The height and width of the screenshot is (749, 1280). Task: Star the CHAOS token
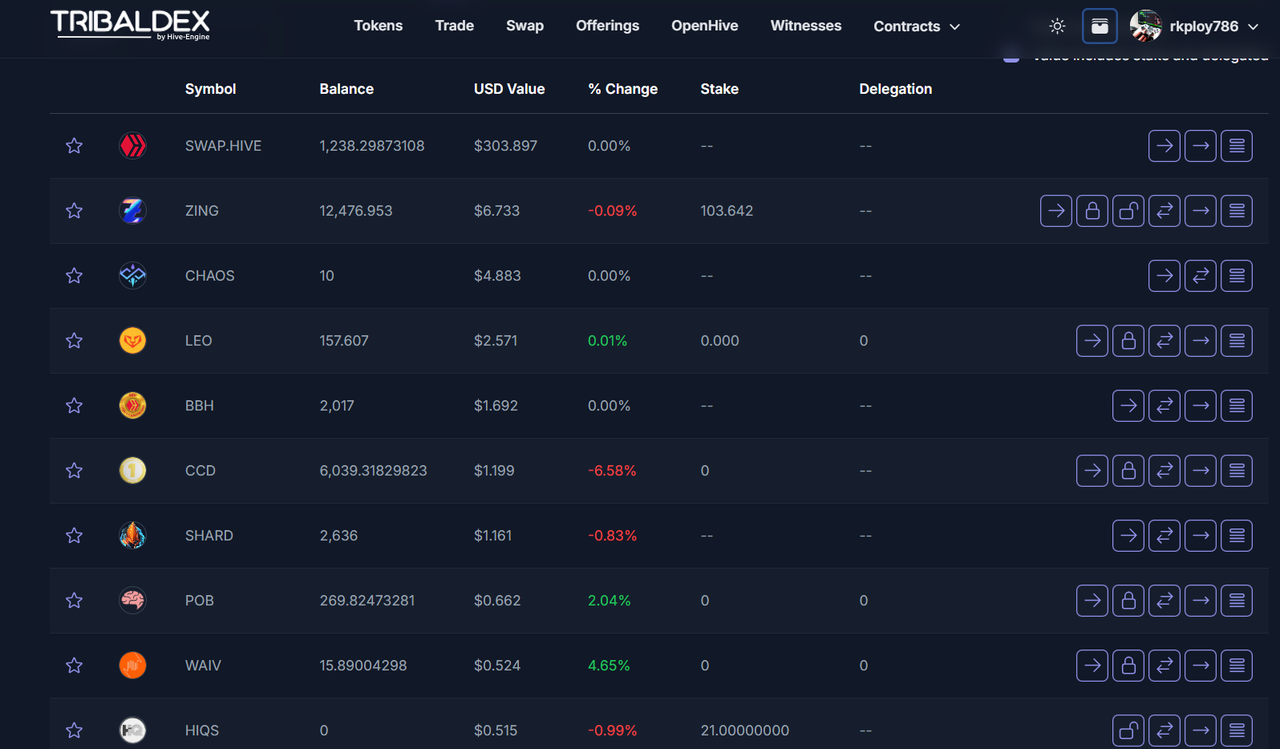(x=74, y=276)
